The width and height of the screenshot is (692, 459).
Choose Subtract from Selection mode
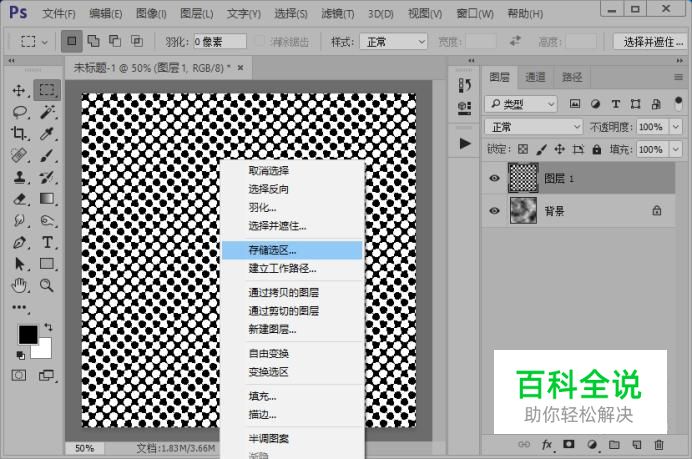point(115,41)
